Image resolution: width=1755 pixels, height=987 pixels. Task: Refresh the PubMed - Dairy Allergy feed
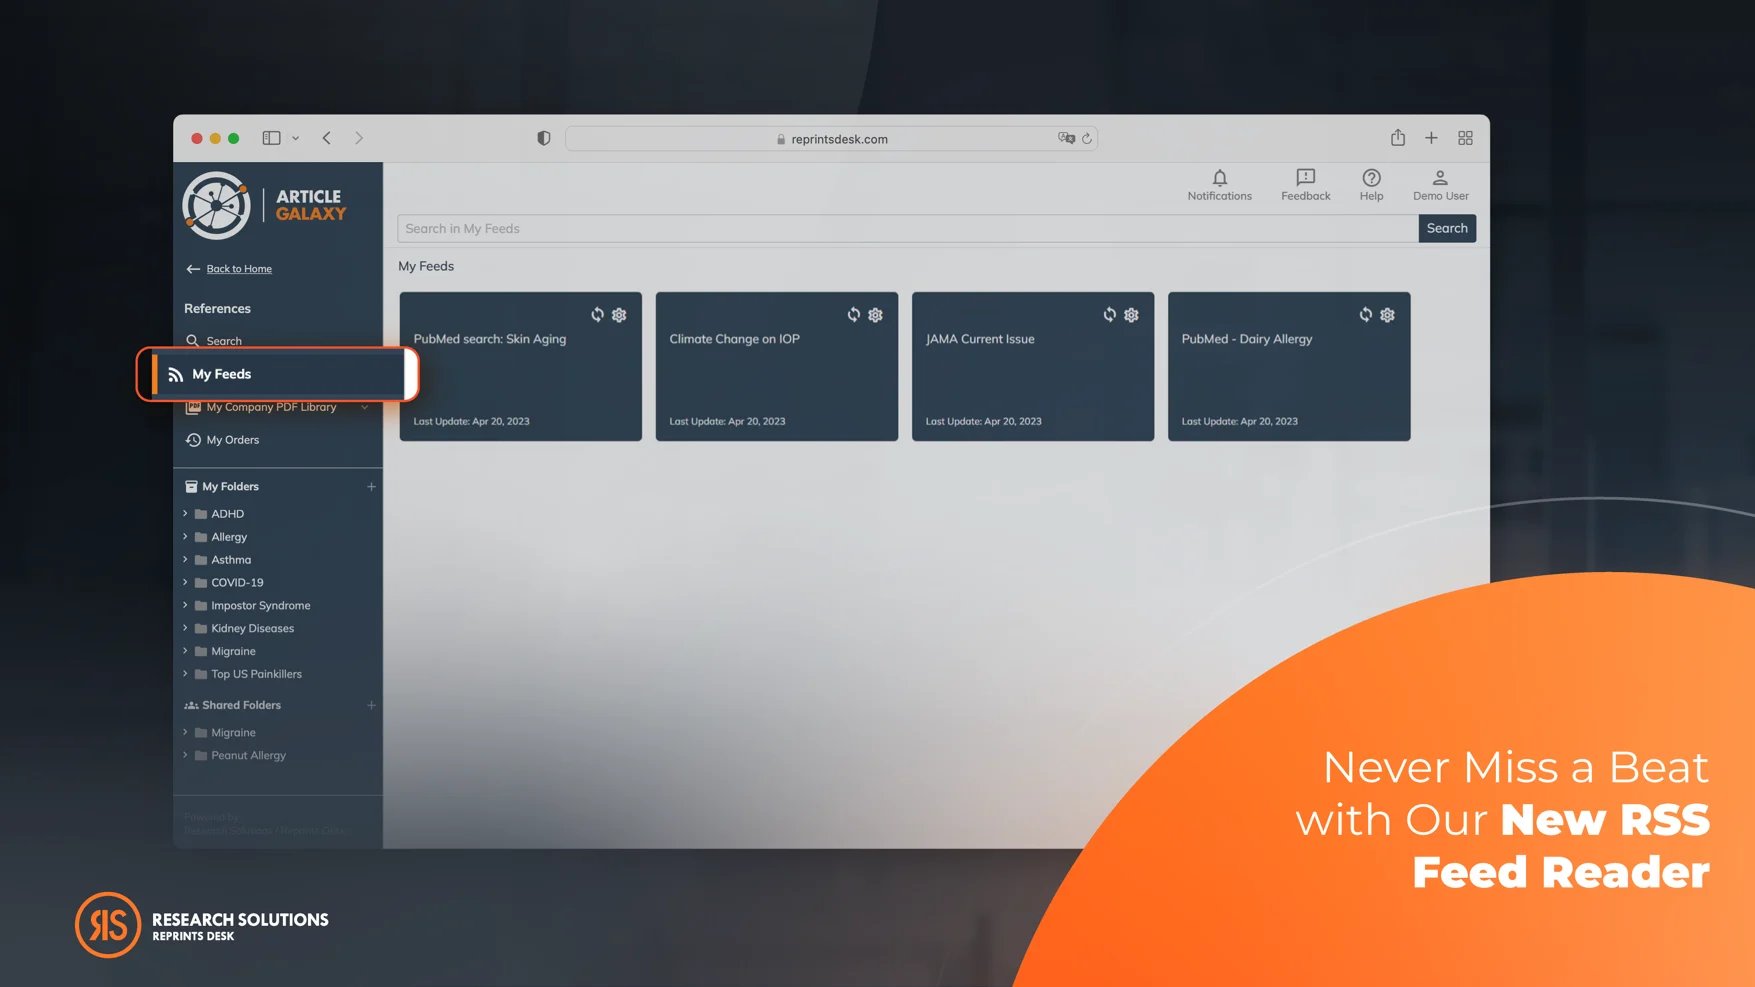click(1365, 315)
